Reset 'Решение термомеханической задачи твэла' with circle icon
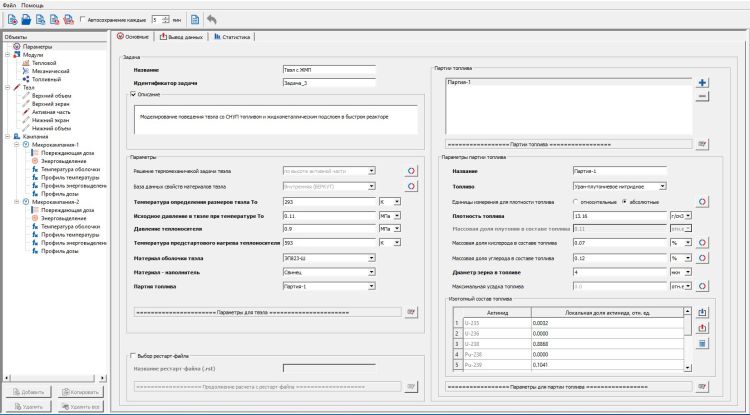This screenshot has height=415, width=750. 411,171
